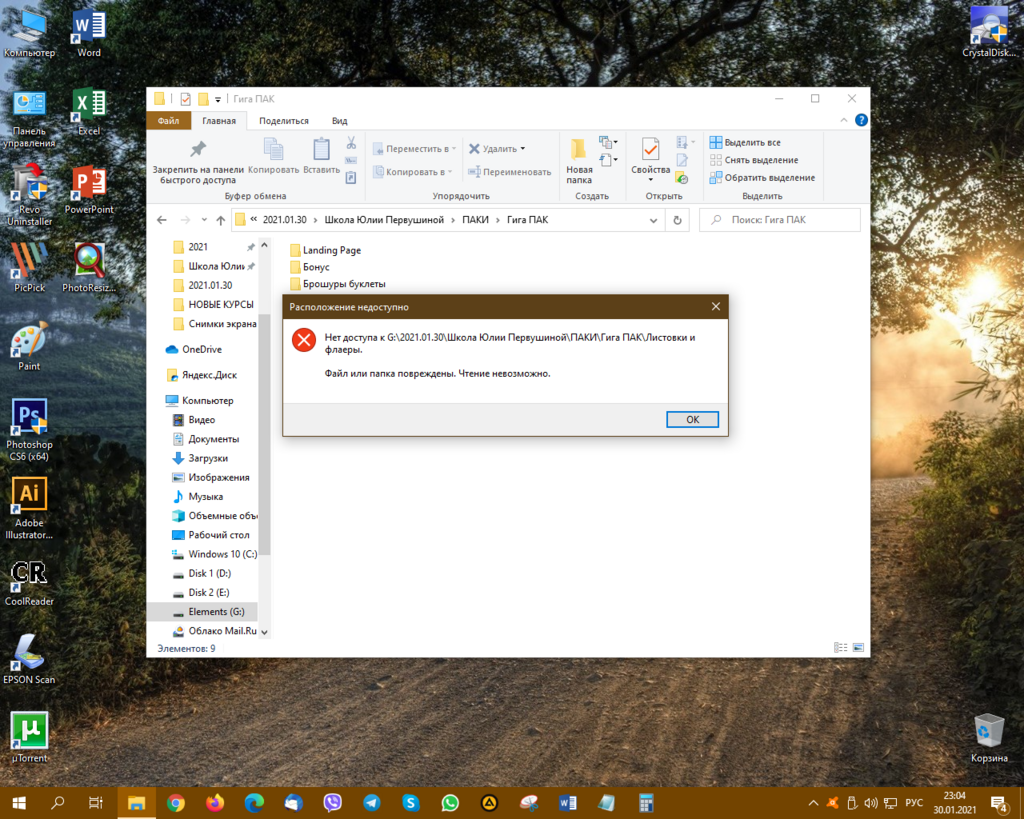This screenshot has height=819, width=1024.
Task: Click the Вставить paste icon
Action: tap(321, 149)
